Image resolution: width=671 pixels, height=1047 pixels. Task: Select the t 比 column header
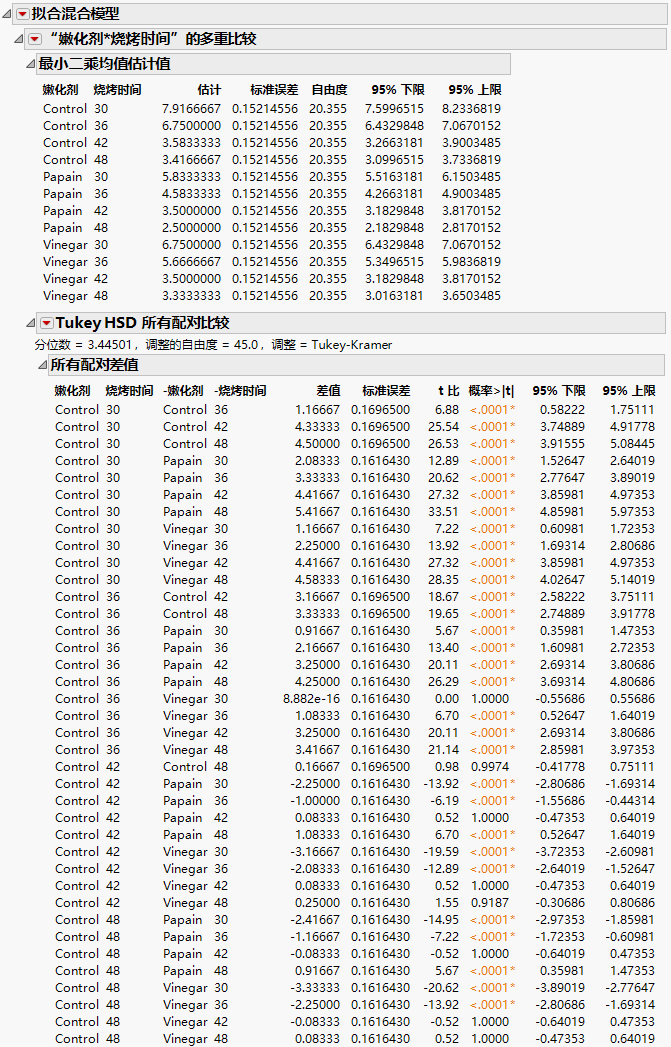point(449,391)
